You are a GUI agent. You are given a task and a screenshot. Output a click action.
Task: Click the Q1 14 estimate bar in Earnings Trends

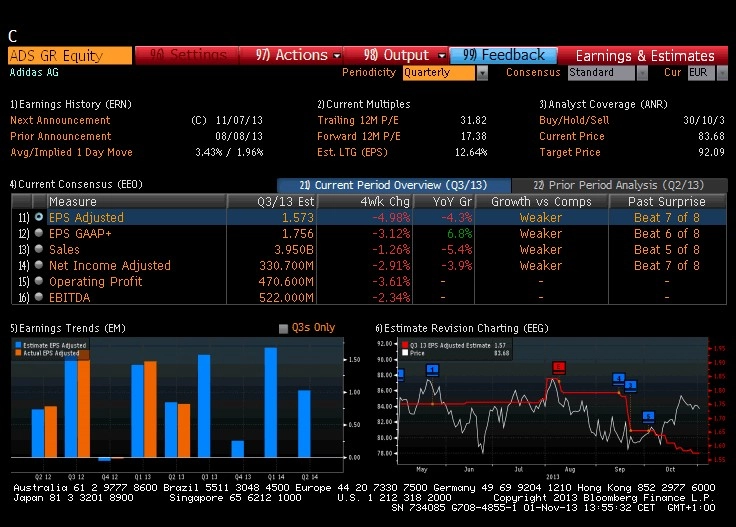click(x=271, y=402)
